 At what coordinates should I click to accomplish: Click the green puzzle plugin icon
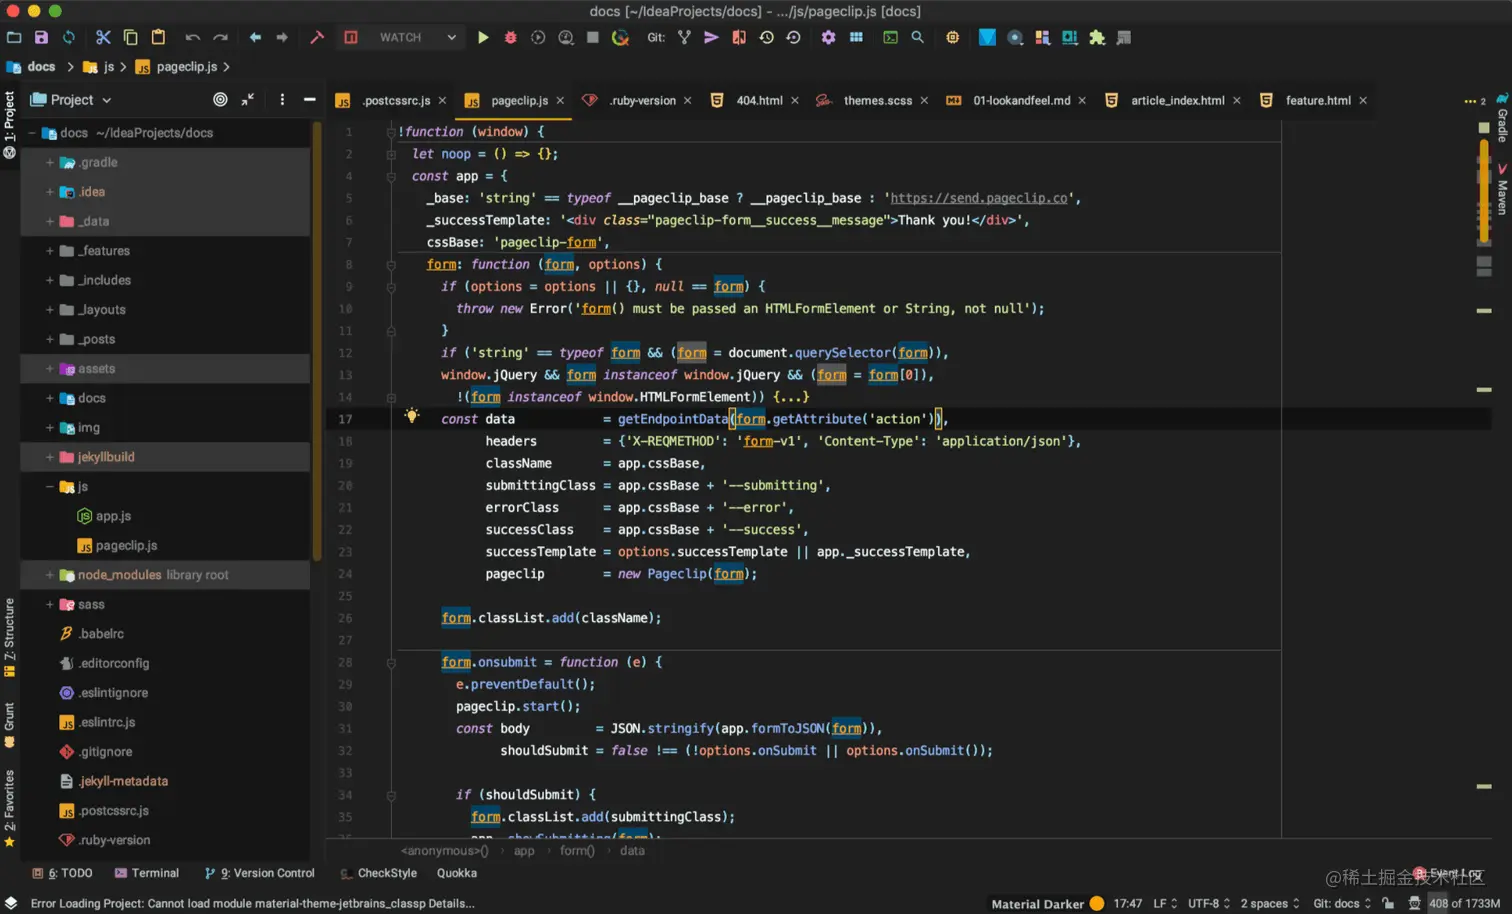point(1097,37)
